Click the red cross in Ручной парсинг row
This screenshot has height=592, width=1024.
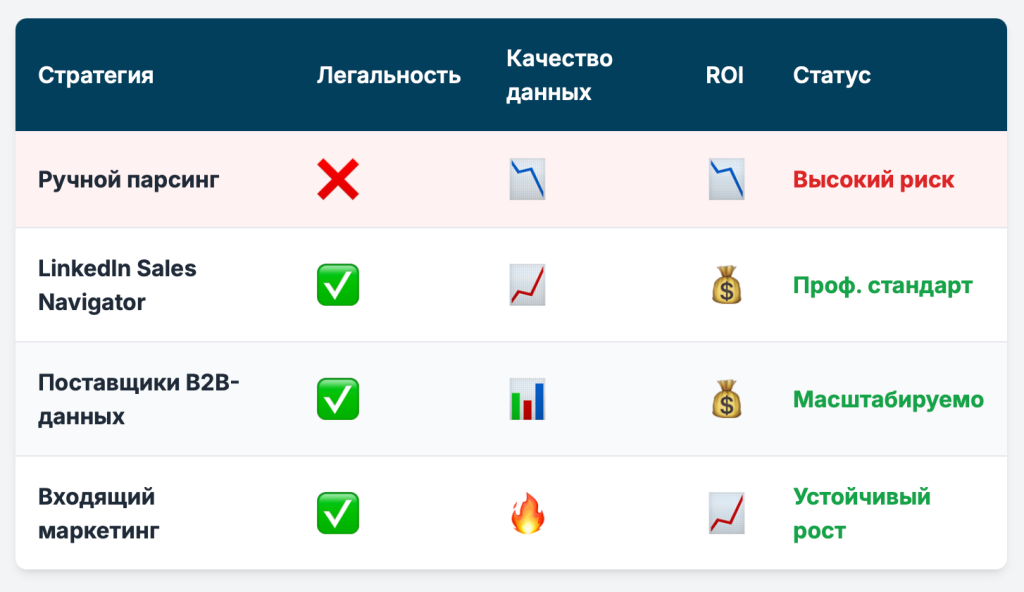[x=338, y=179]
